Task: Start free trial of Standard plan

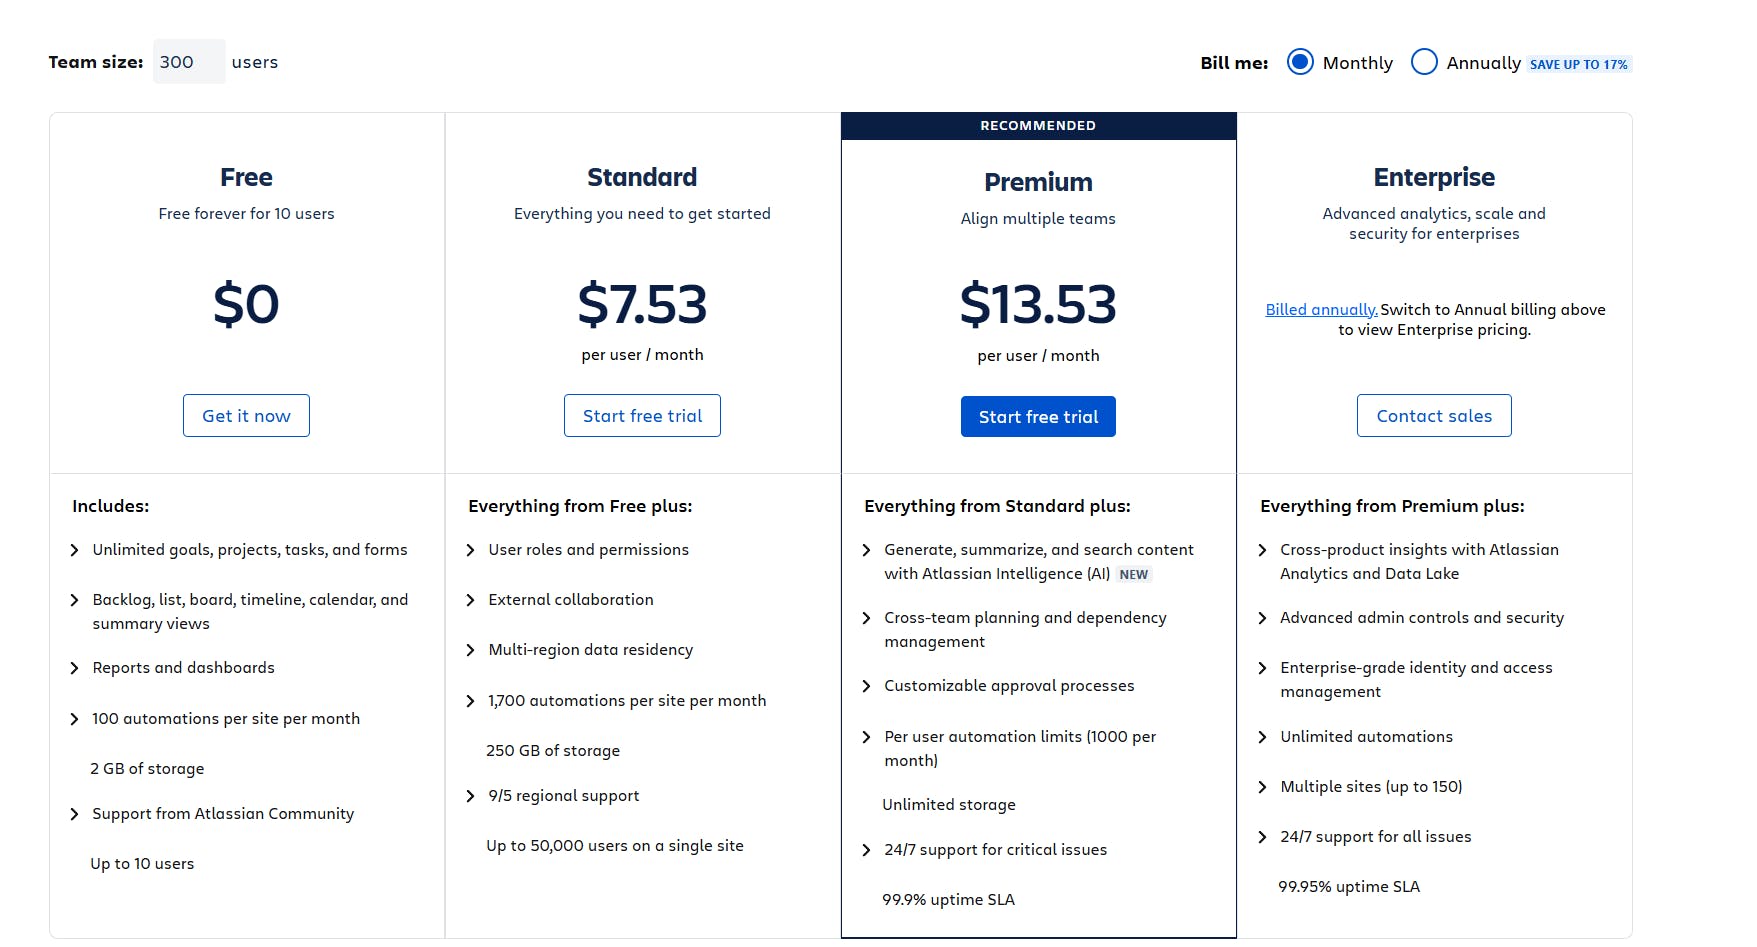Action: click(641, 415)
